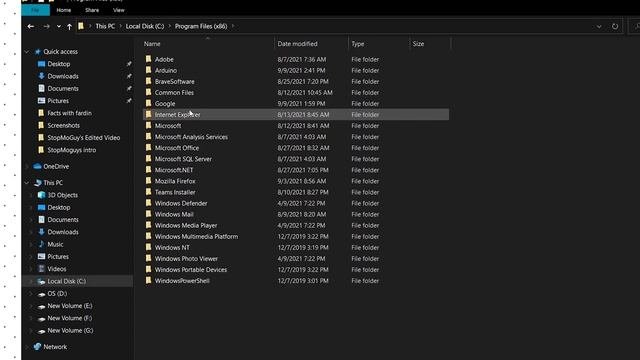Click Local Disk (C:) in breadcrumb path

click(144, 26)
